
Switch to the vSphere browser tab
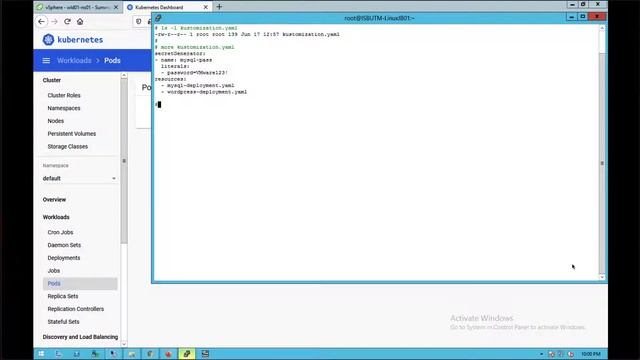(x=77, y=7)
